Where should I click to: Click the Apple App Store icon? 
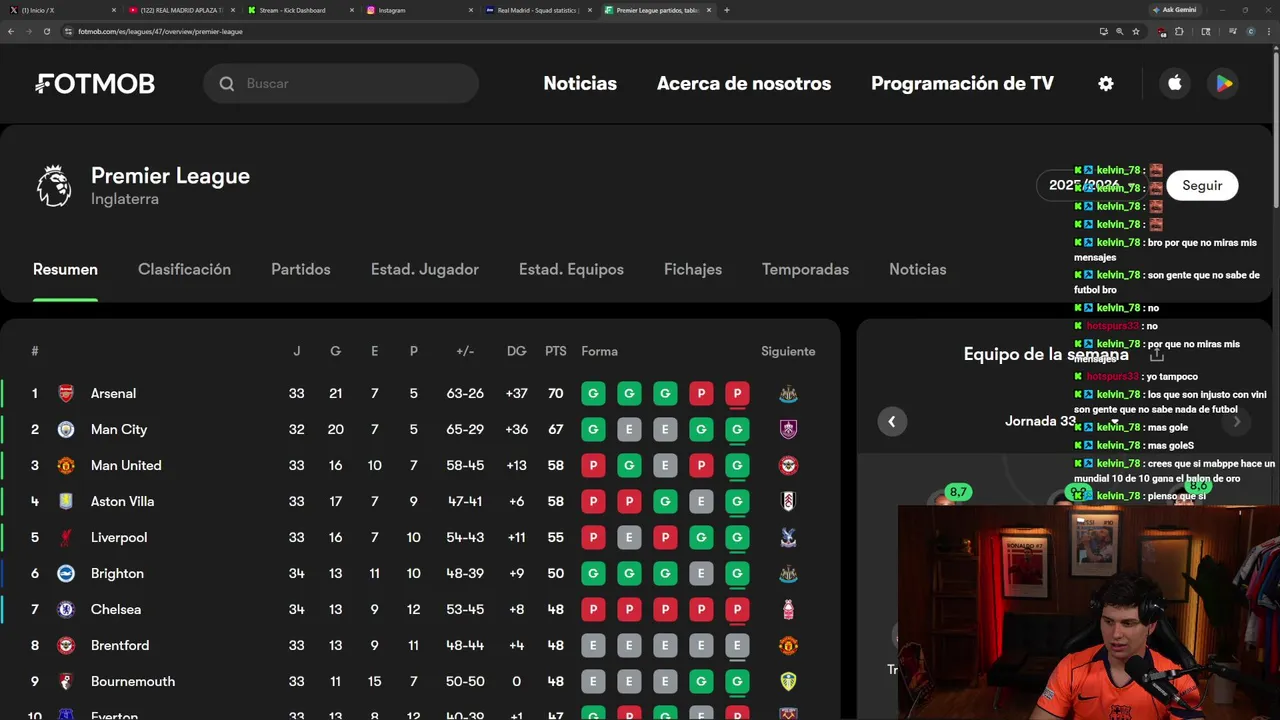(1175, 84)
